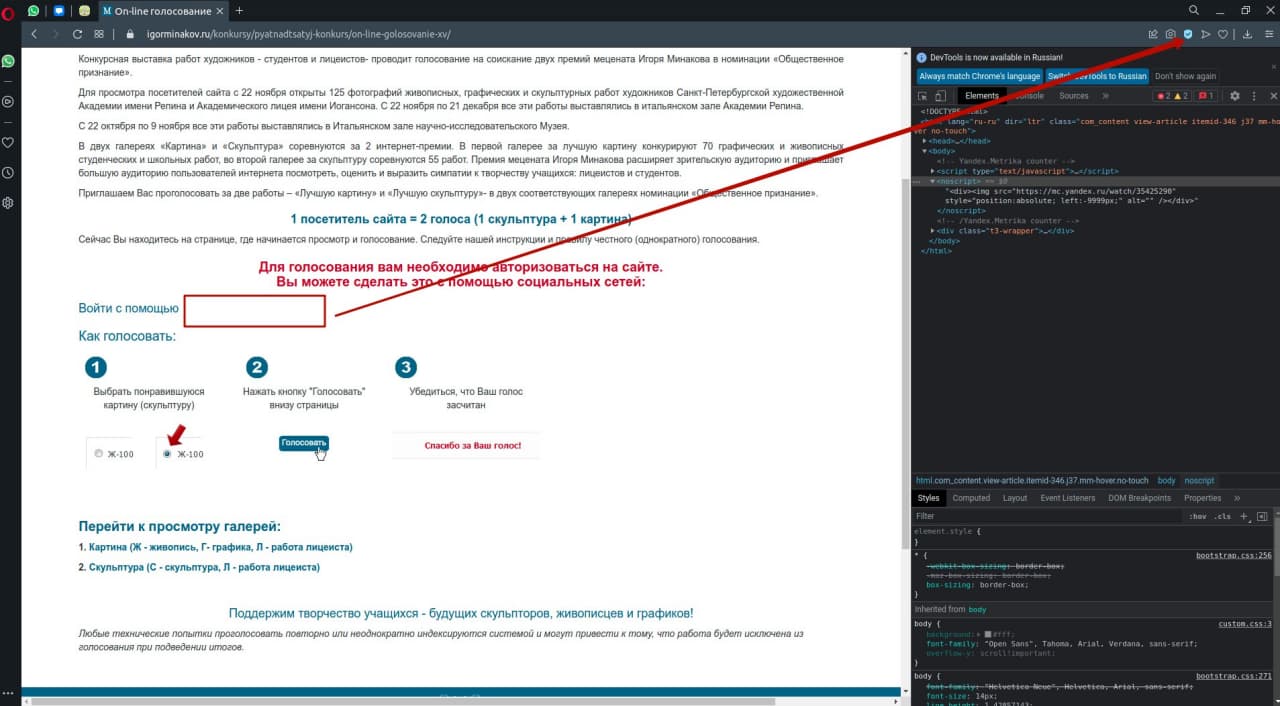Click the Opera ad blocker shield icon
Viewport: 1280px width, 706px height.
click(1187, 34)
